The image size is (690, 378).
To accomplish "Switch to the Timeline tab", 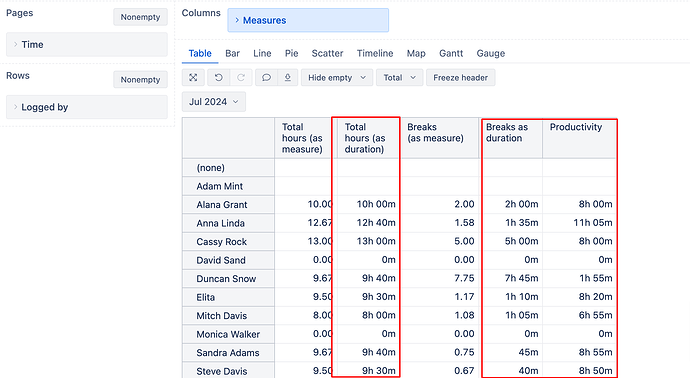I will click(x=375, y=53).
